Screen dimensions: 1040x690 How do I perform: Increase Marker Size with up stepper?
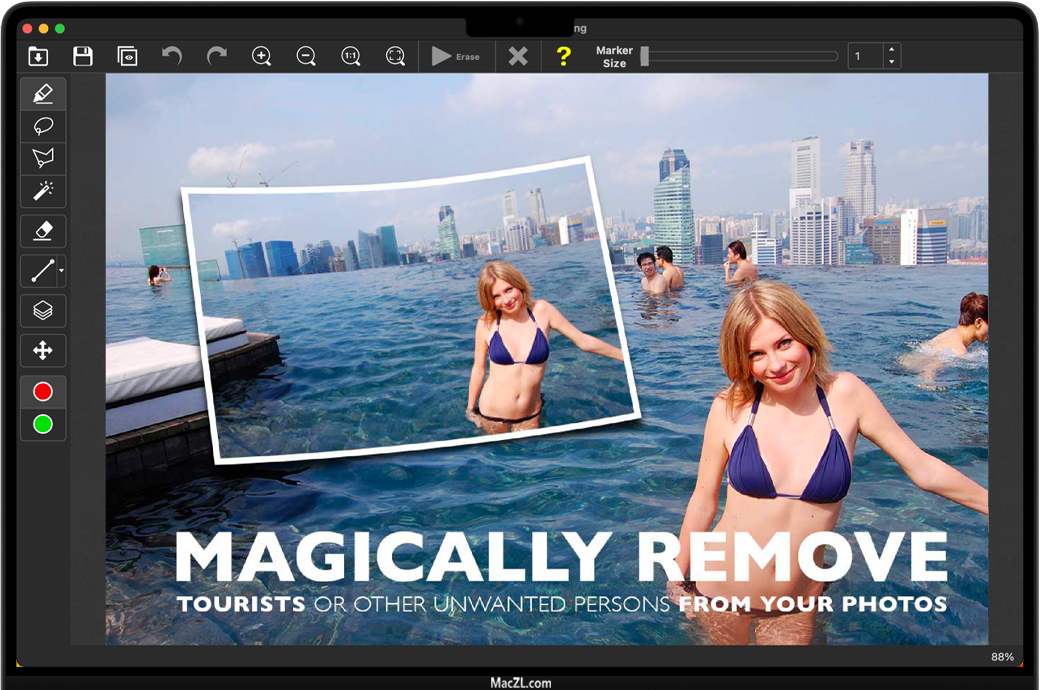point(891,50)
